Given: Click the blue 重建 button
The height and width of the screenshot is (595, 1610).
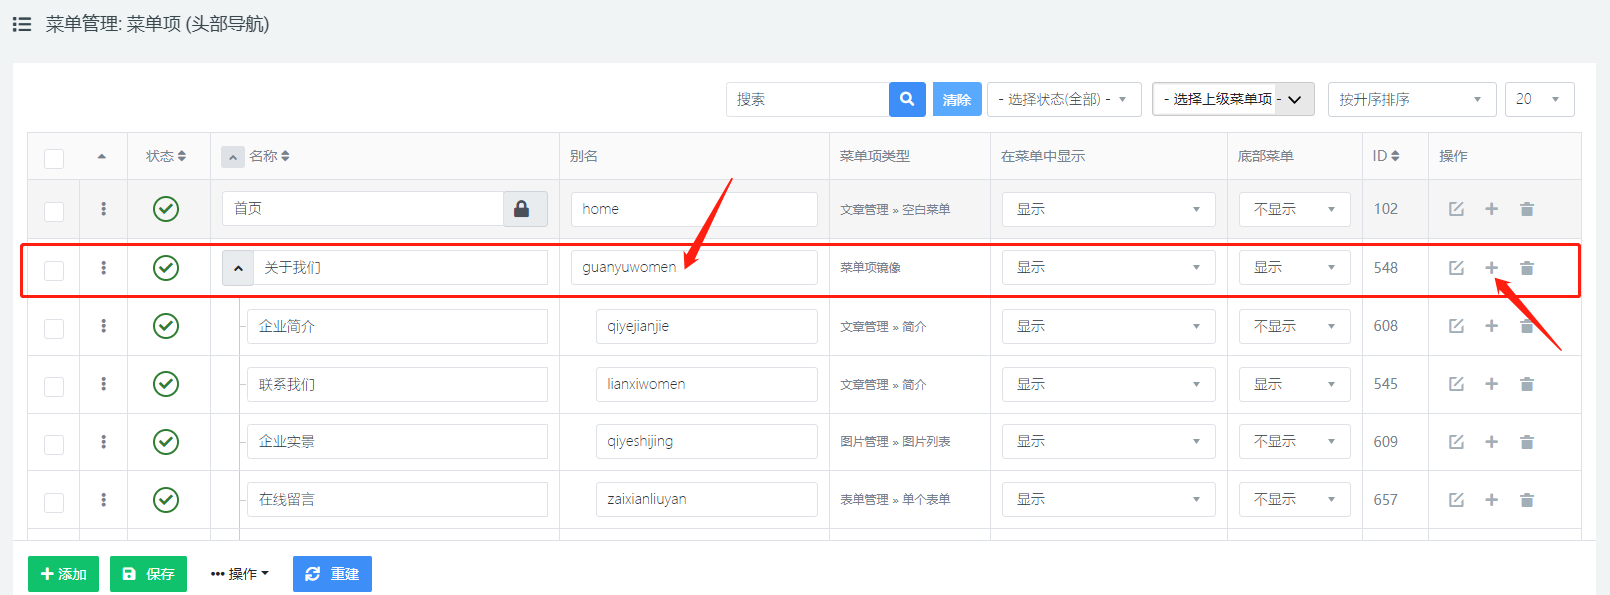Looking at the screenshot, I should click(332, 574).
